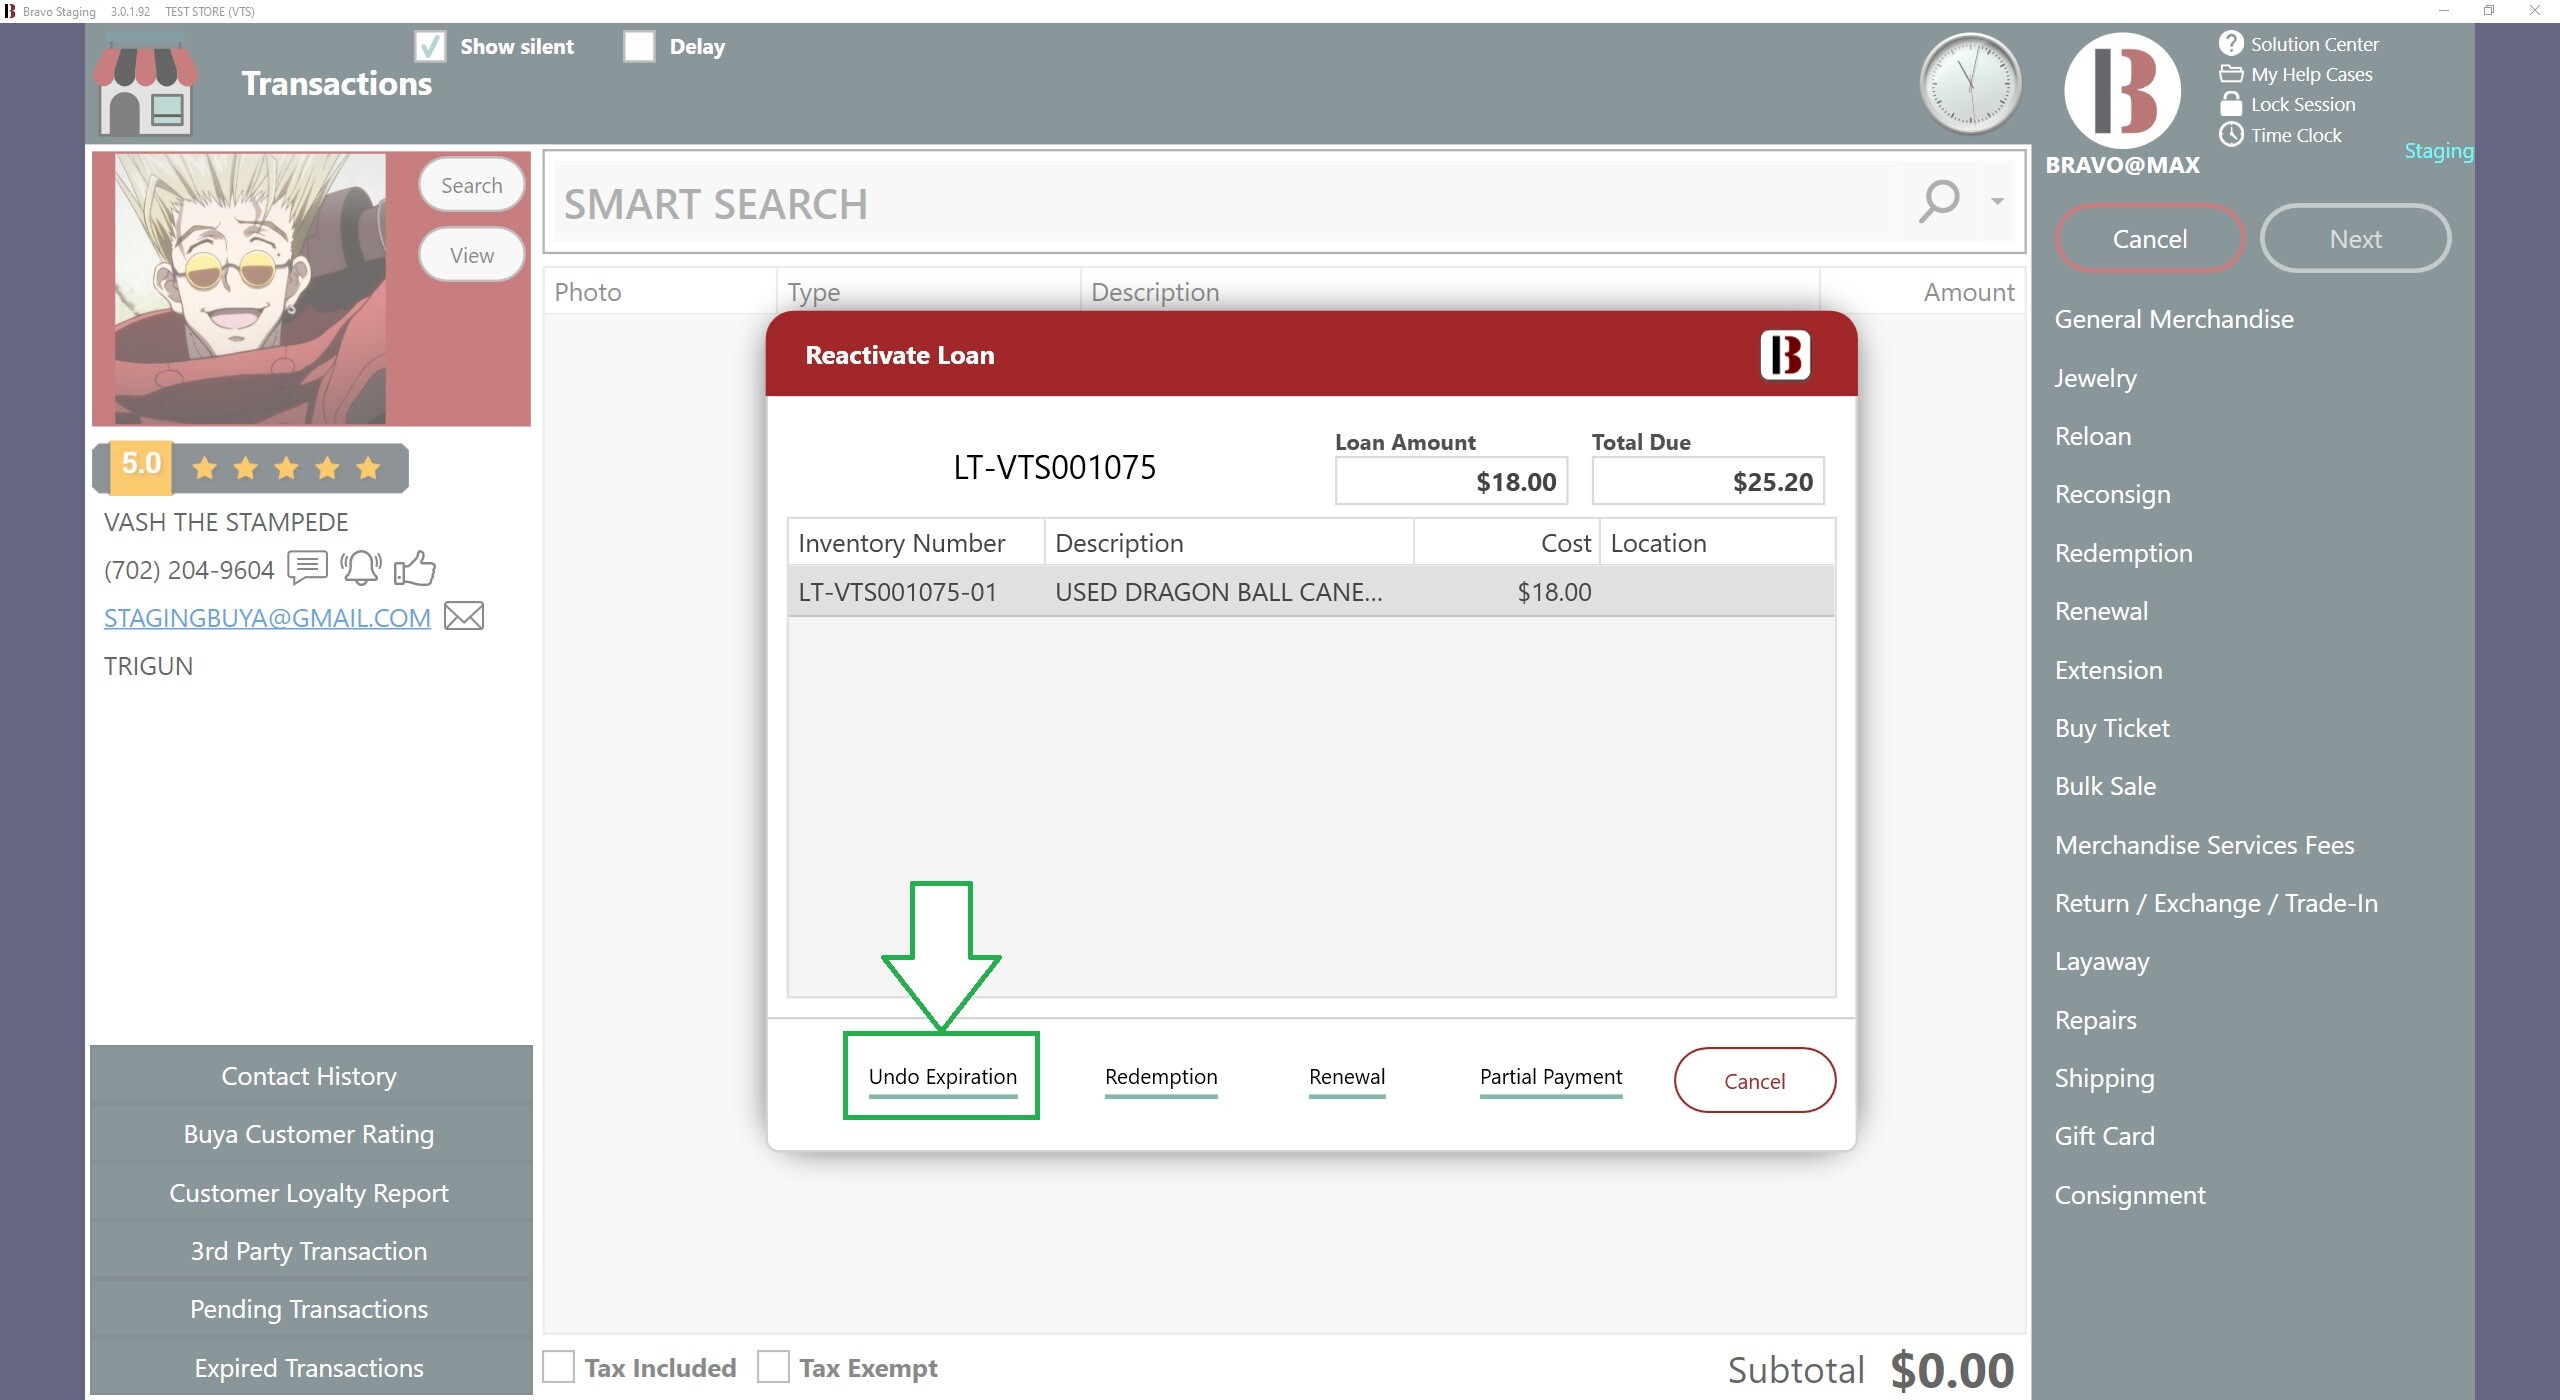Check the Tax Included box
2560x1400 pixels.
click(x=558, y=1367)
